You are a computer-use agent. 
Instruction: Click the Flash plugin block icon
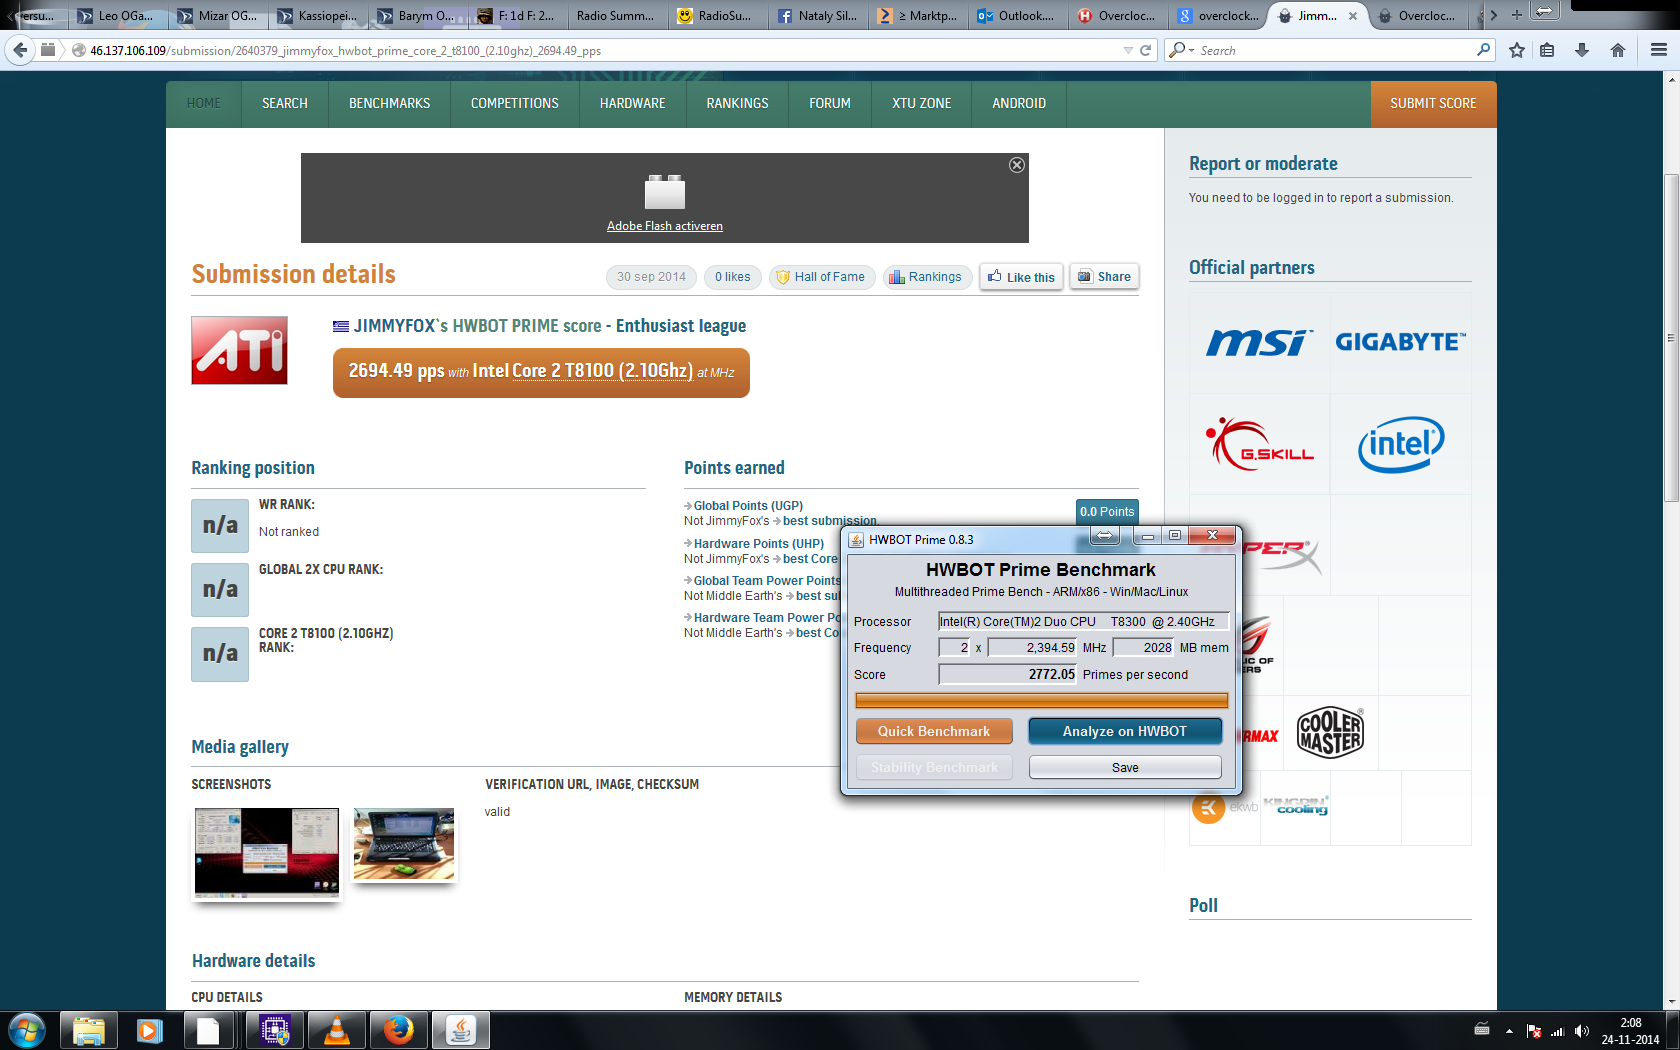tap(665, 192)
